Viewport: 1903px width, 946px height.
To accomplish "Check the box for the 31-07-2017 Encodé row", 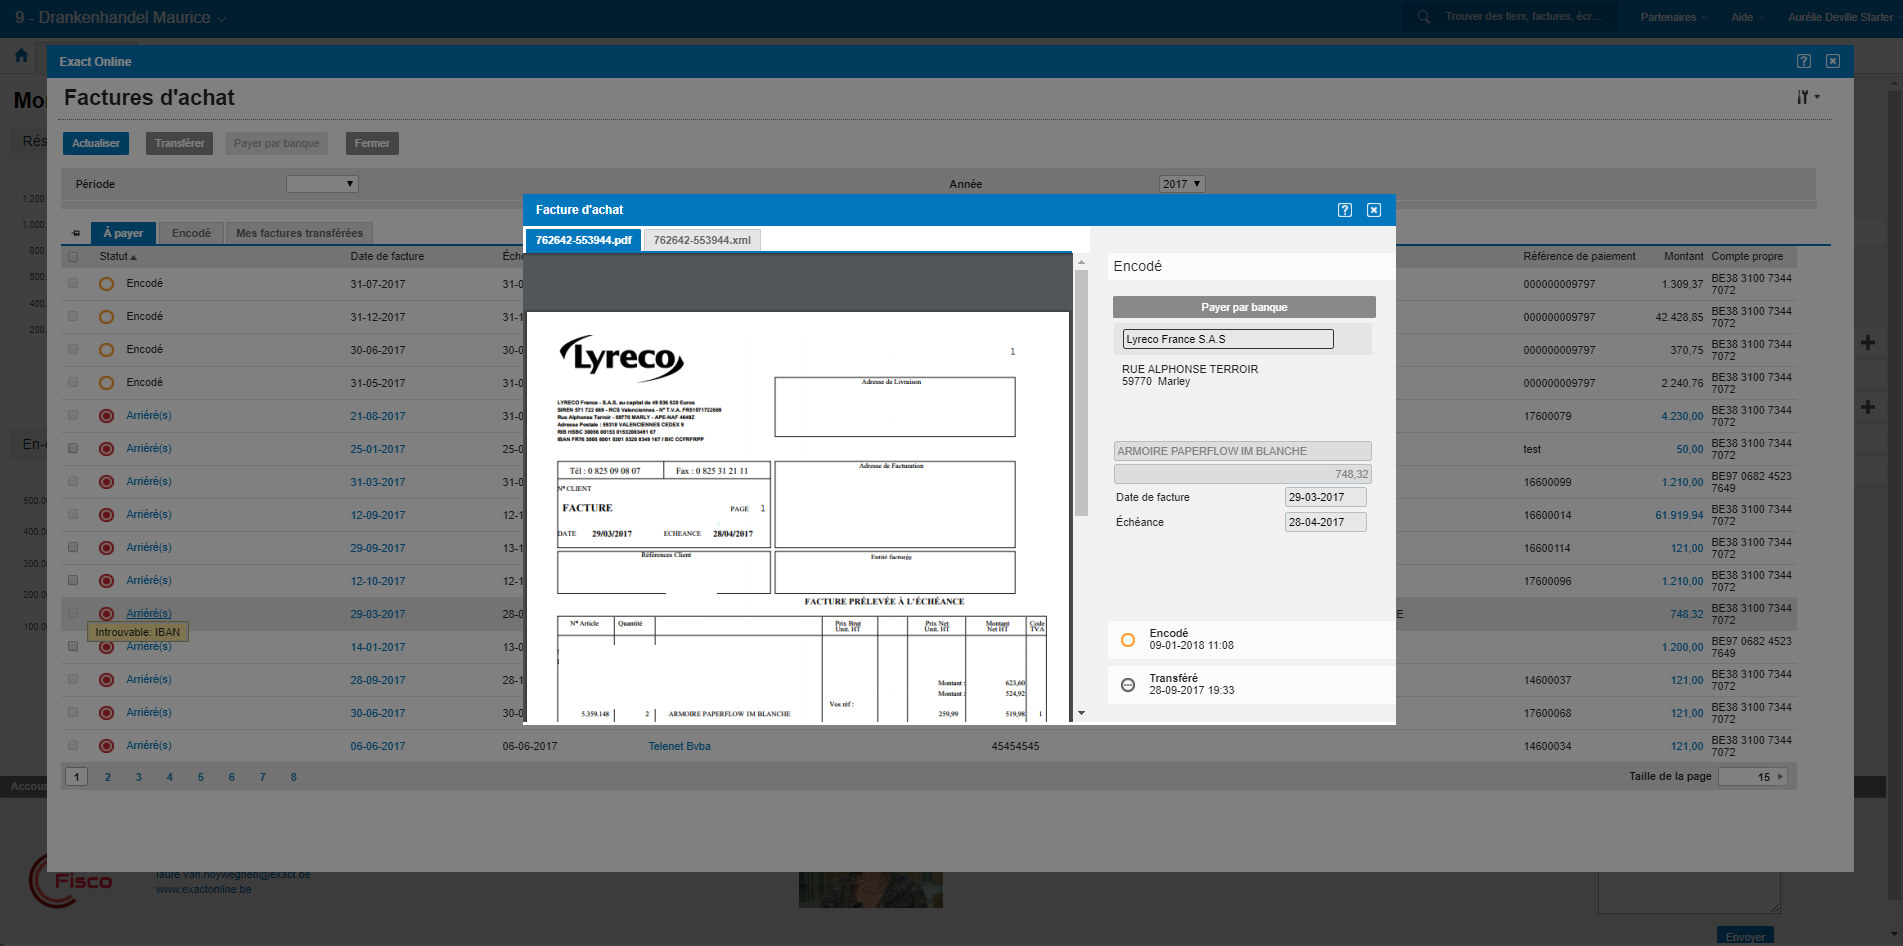I will (x=73, y=283).
